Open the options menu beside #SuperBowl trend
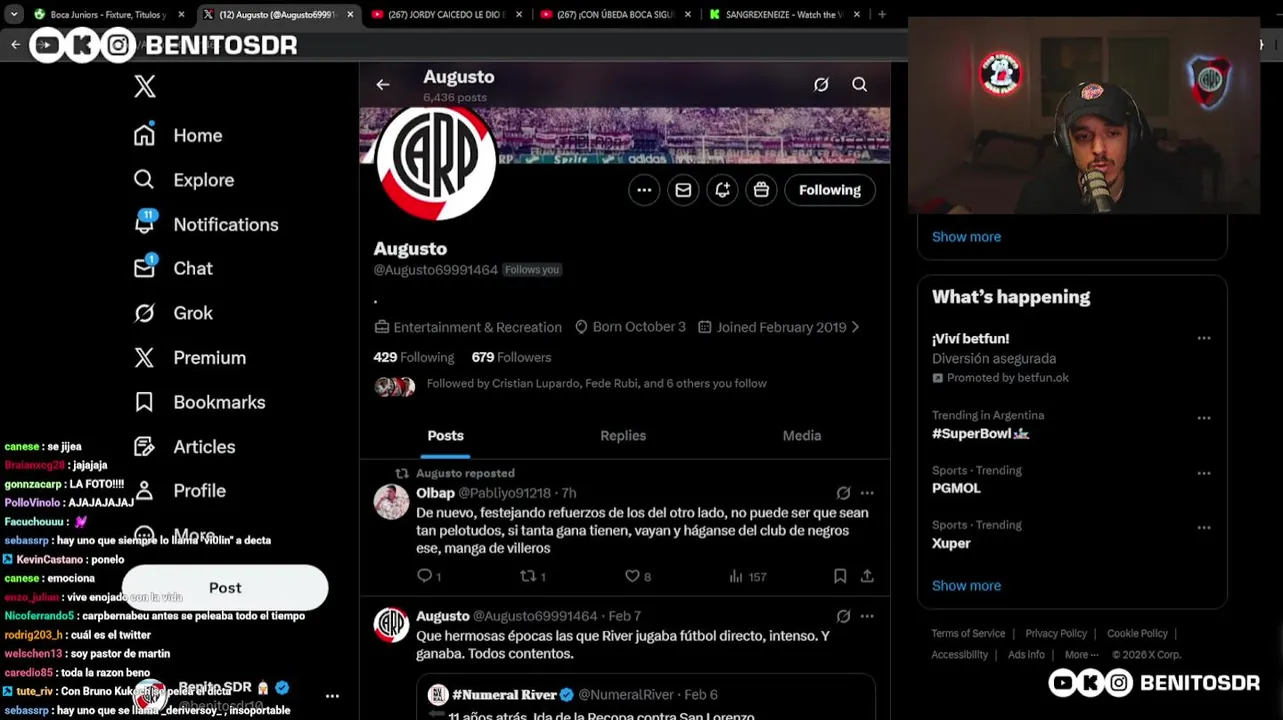The width and height of the screenshot is (1283, 720). 1204,418
